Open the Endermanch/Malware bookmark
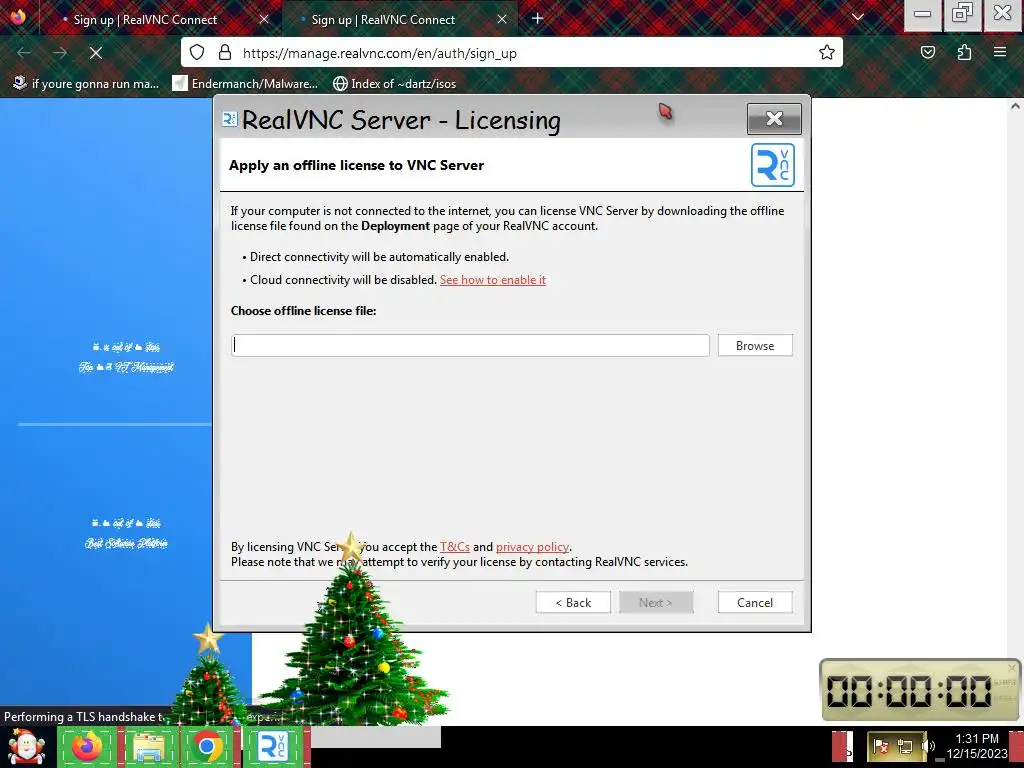Image resolution: width=1024 pixels, height=768 pixels. [x=246, y=84]
